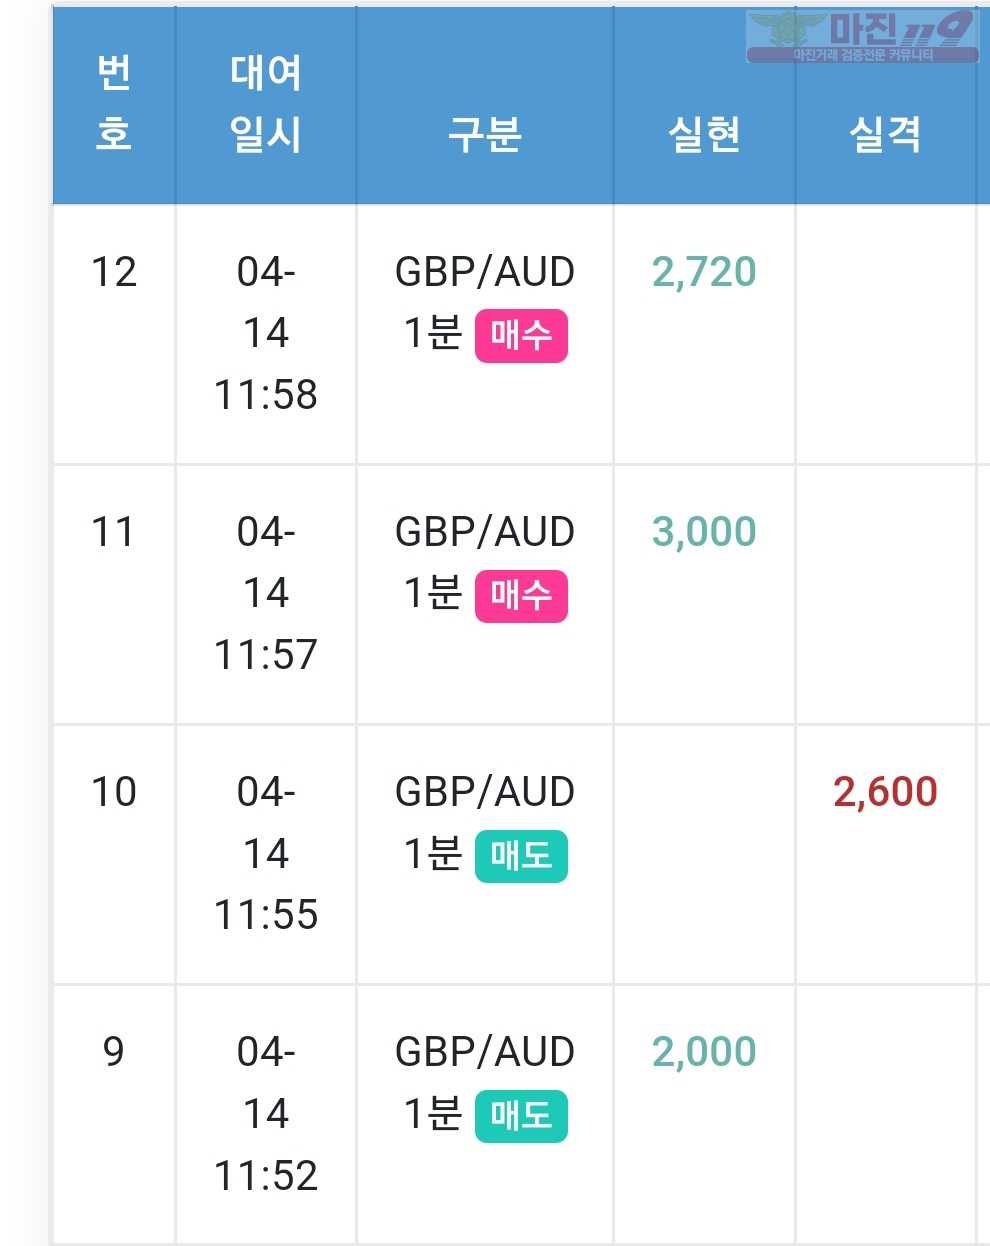Click GBP/AUD text in row 11

click(485, 532)
